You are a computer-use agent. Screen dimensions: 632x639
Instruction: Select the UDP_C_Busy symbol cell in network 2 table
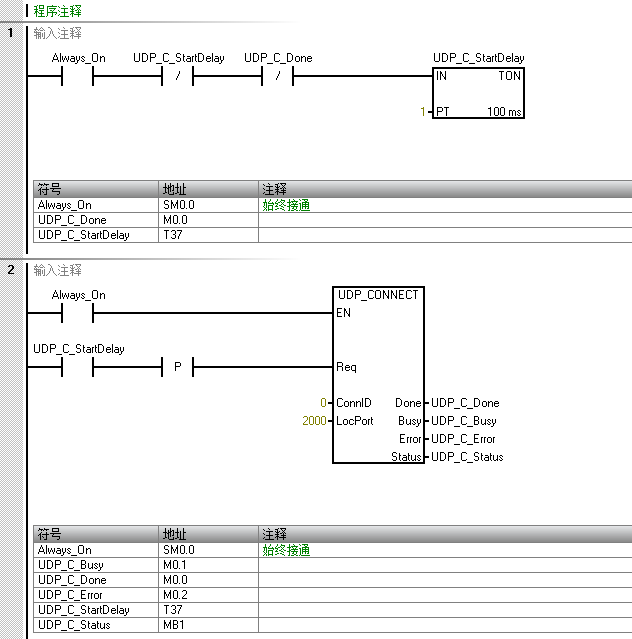click(x=96, y=565)
